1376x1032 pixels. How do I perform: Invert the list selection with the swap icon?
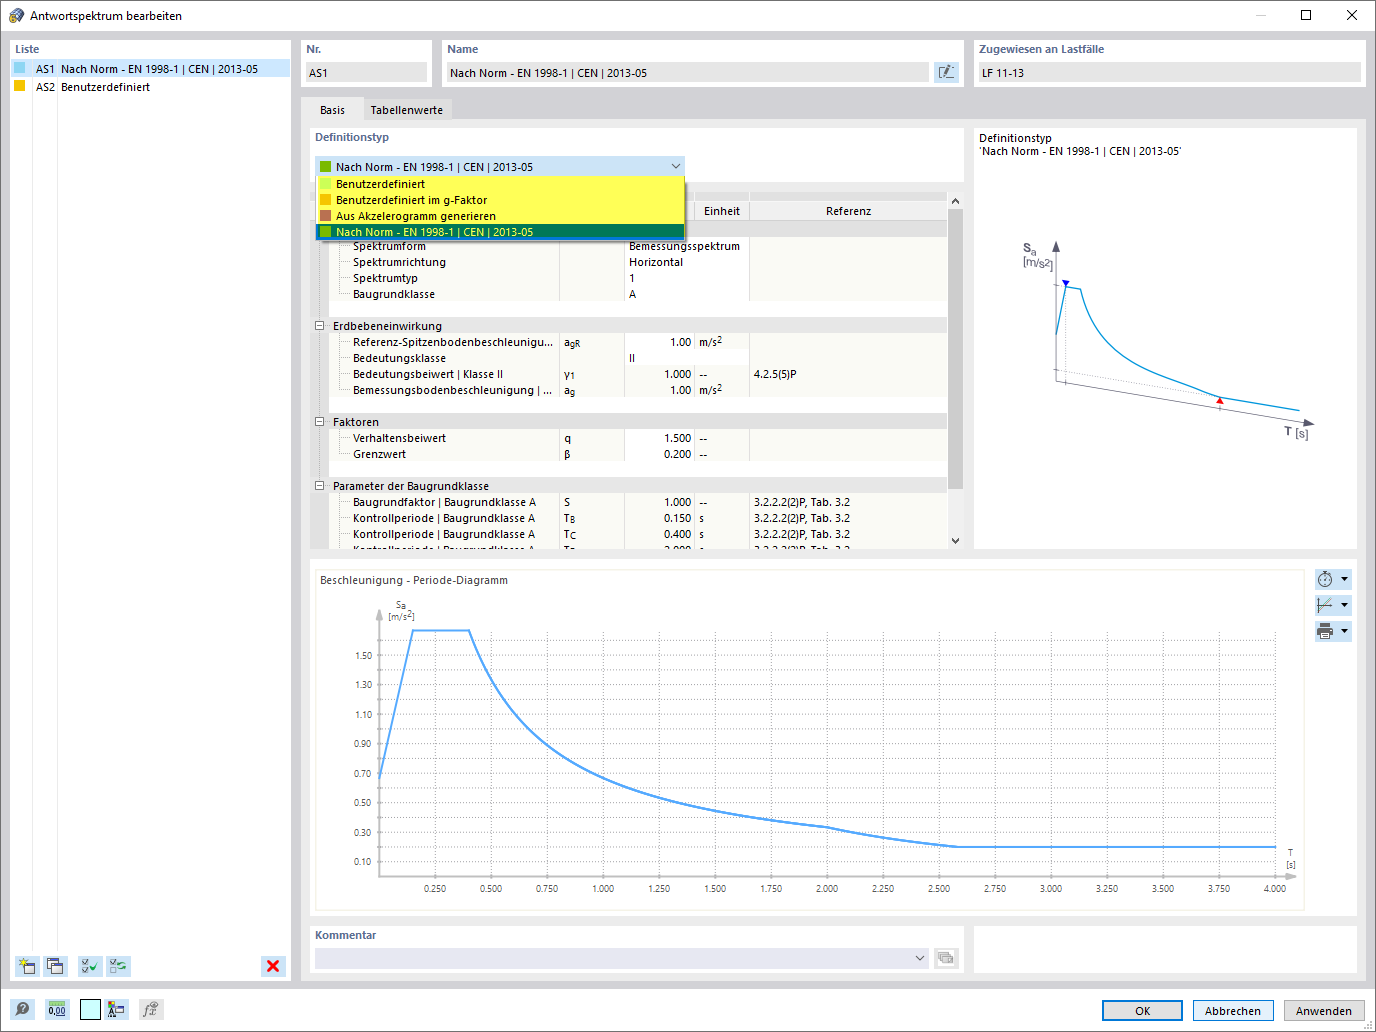[119, 966]
